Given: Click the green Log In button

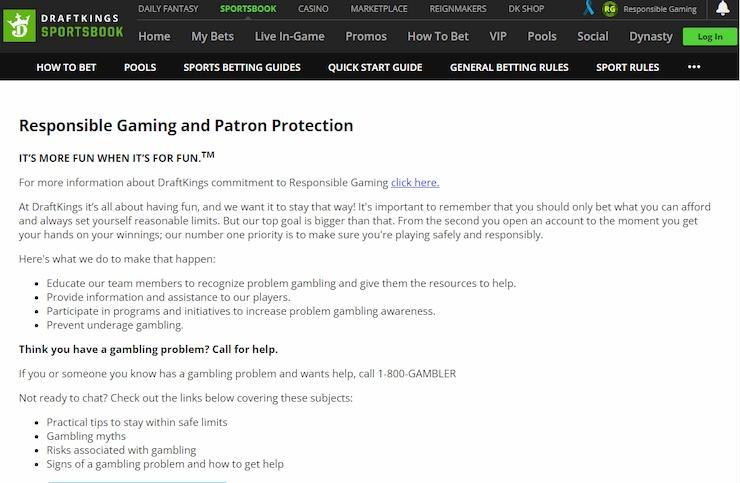Looking at the screenshot, I should click(709, 37).
